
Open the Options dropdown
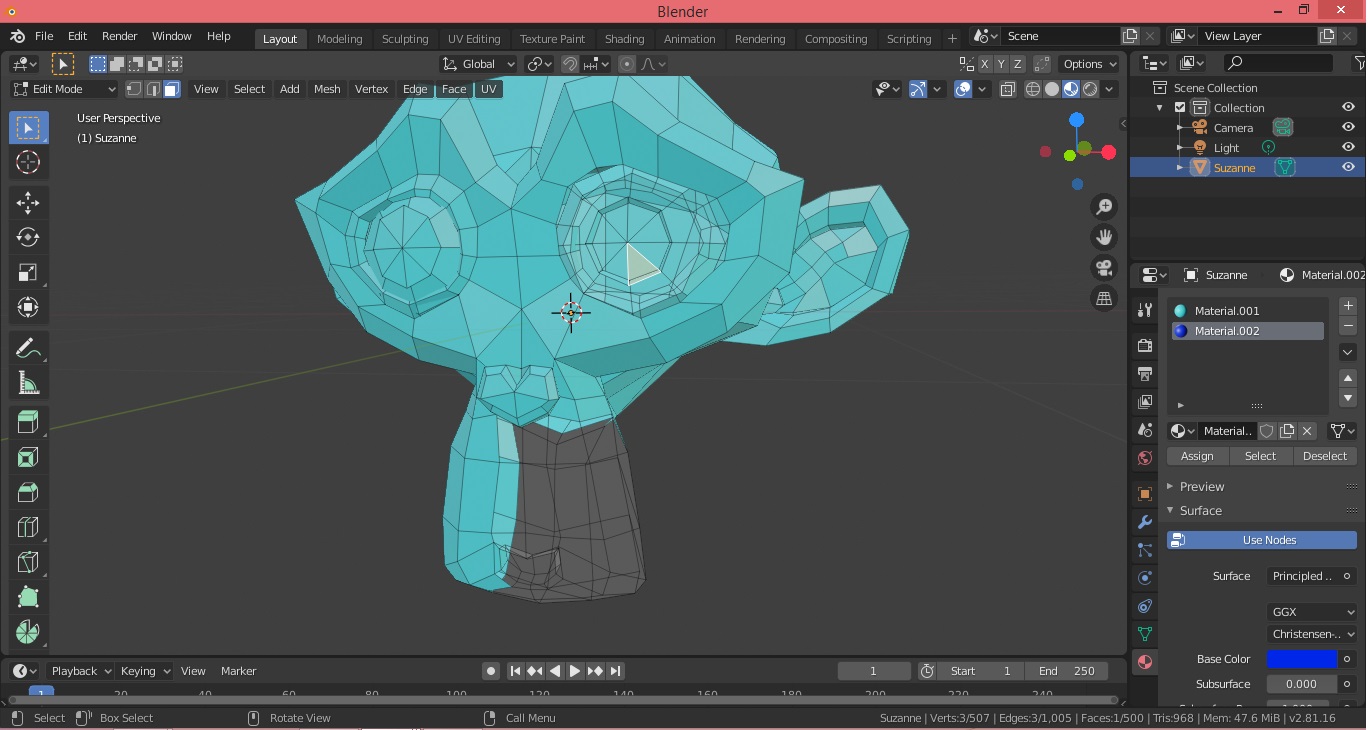coord(1090,64)
